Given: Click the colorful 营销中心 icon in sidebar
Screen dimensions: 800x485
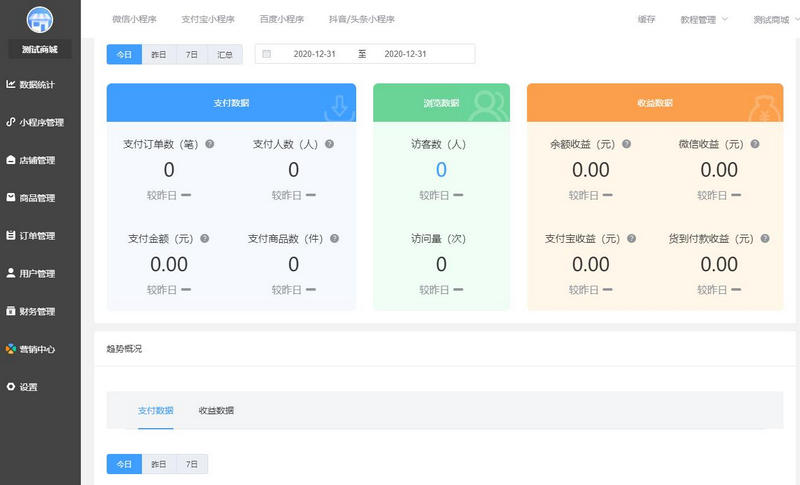Looking at the screenshot, I should (11, 349).
